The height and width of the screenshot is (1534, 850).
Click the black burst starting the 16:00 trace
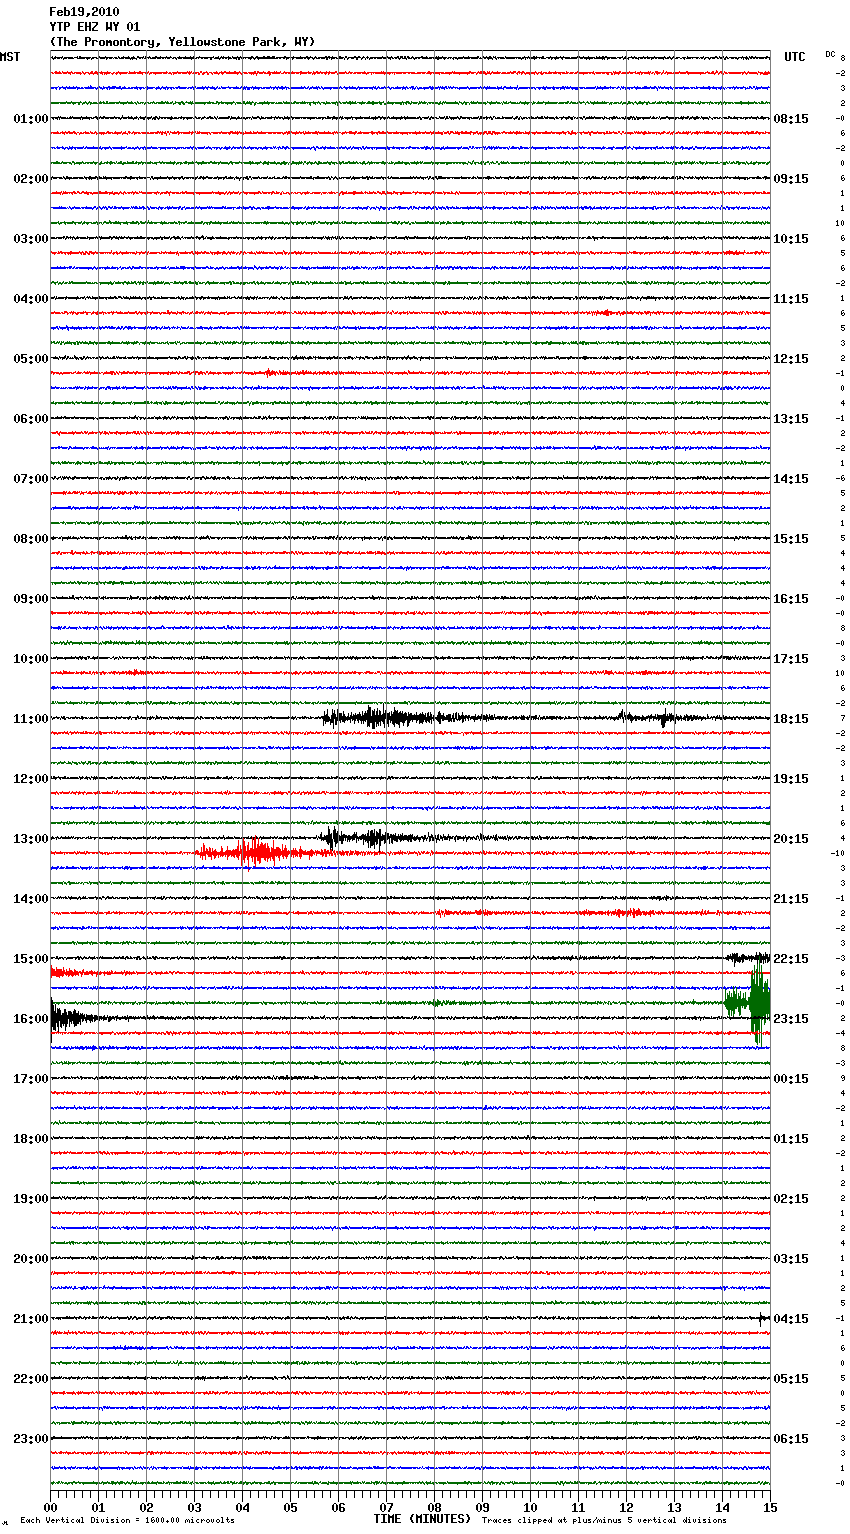pyautogui.click(x=66, y=1018)
